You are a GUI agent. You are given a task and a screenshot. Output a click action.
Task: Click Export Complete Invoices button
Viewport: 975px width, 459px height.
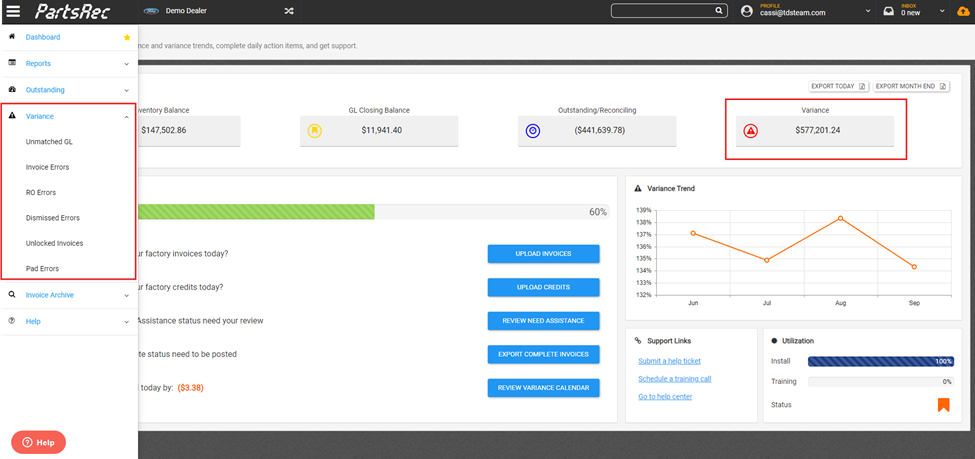(543, 355)
